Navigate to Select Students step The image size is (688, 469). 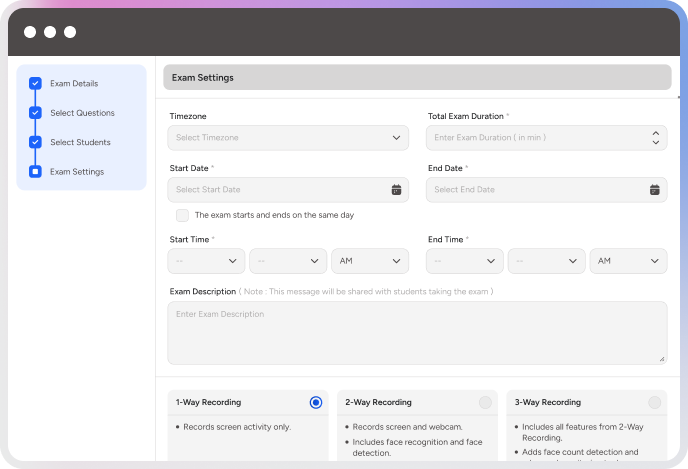80,142
